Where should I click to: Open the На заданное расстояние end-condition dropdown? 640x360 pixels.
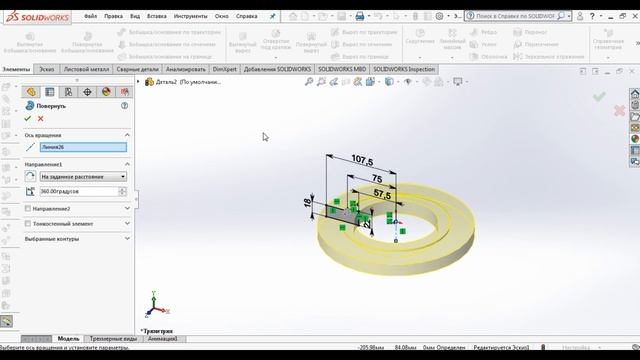(83, 177)
